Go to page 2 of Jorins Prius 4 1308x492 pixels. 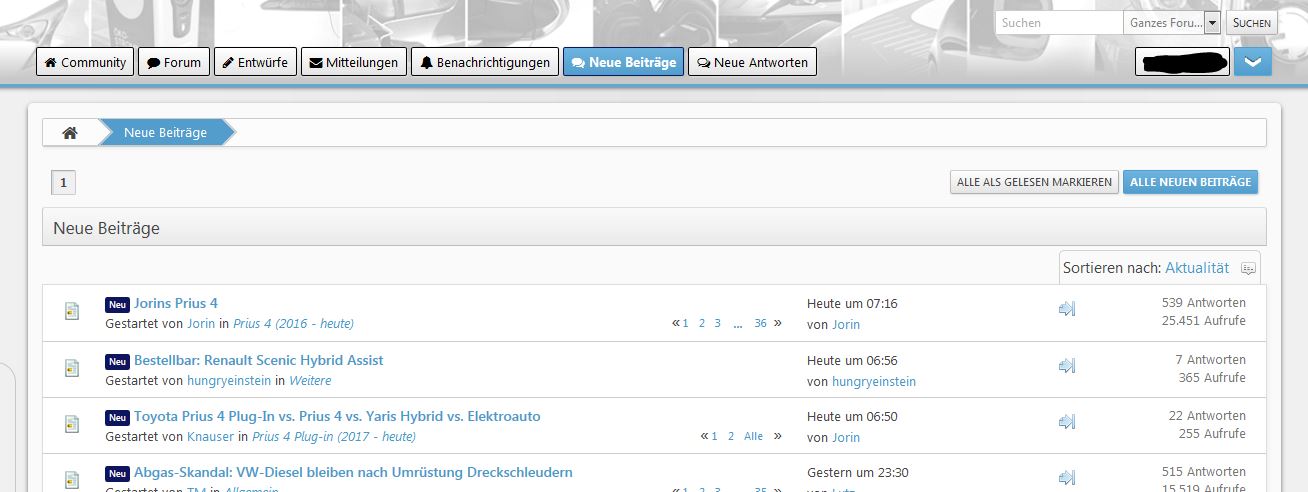(702, 323)
